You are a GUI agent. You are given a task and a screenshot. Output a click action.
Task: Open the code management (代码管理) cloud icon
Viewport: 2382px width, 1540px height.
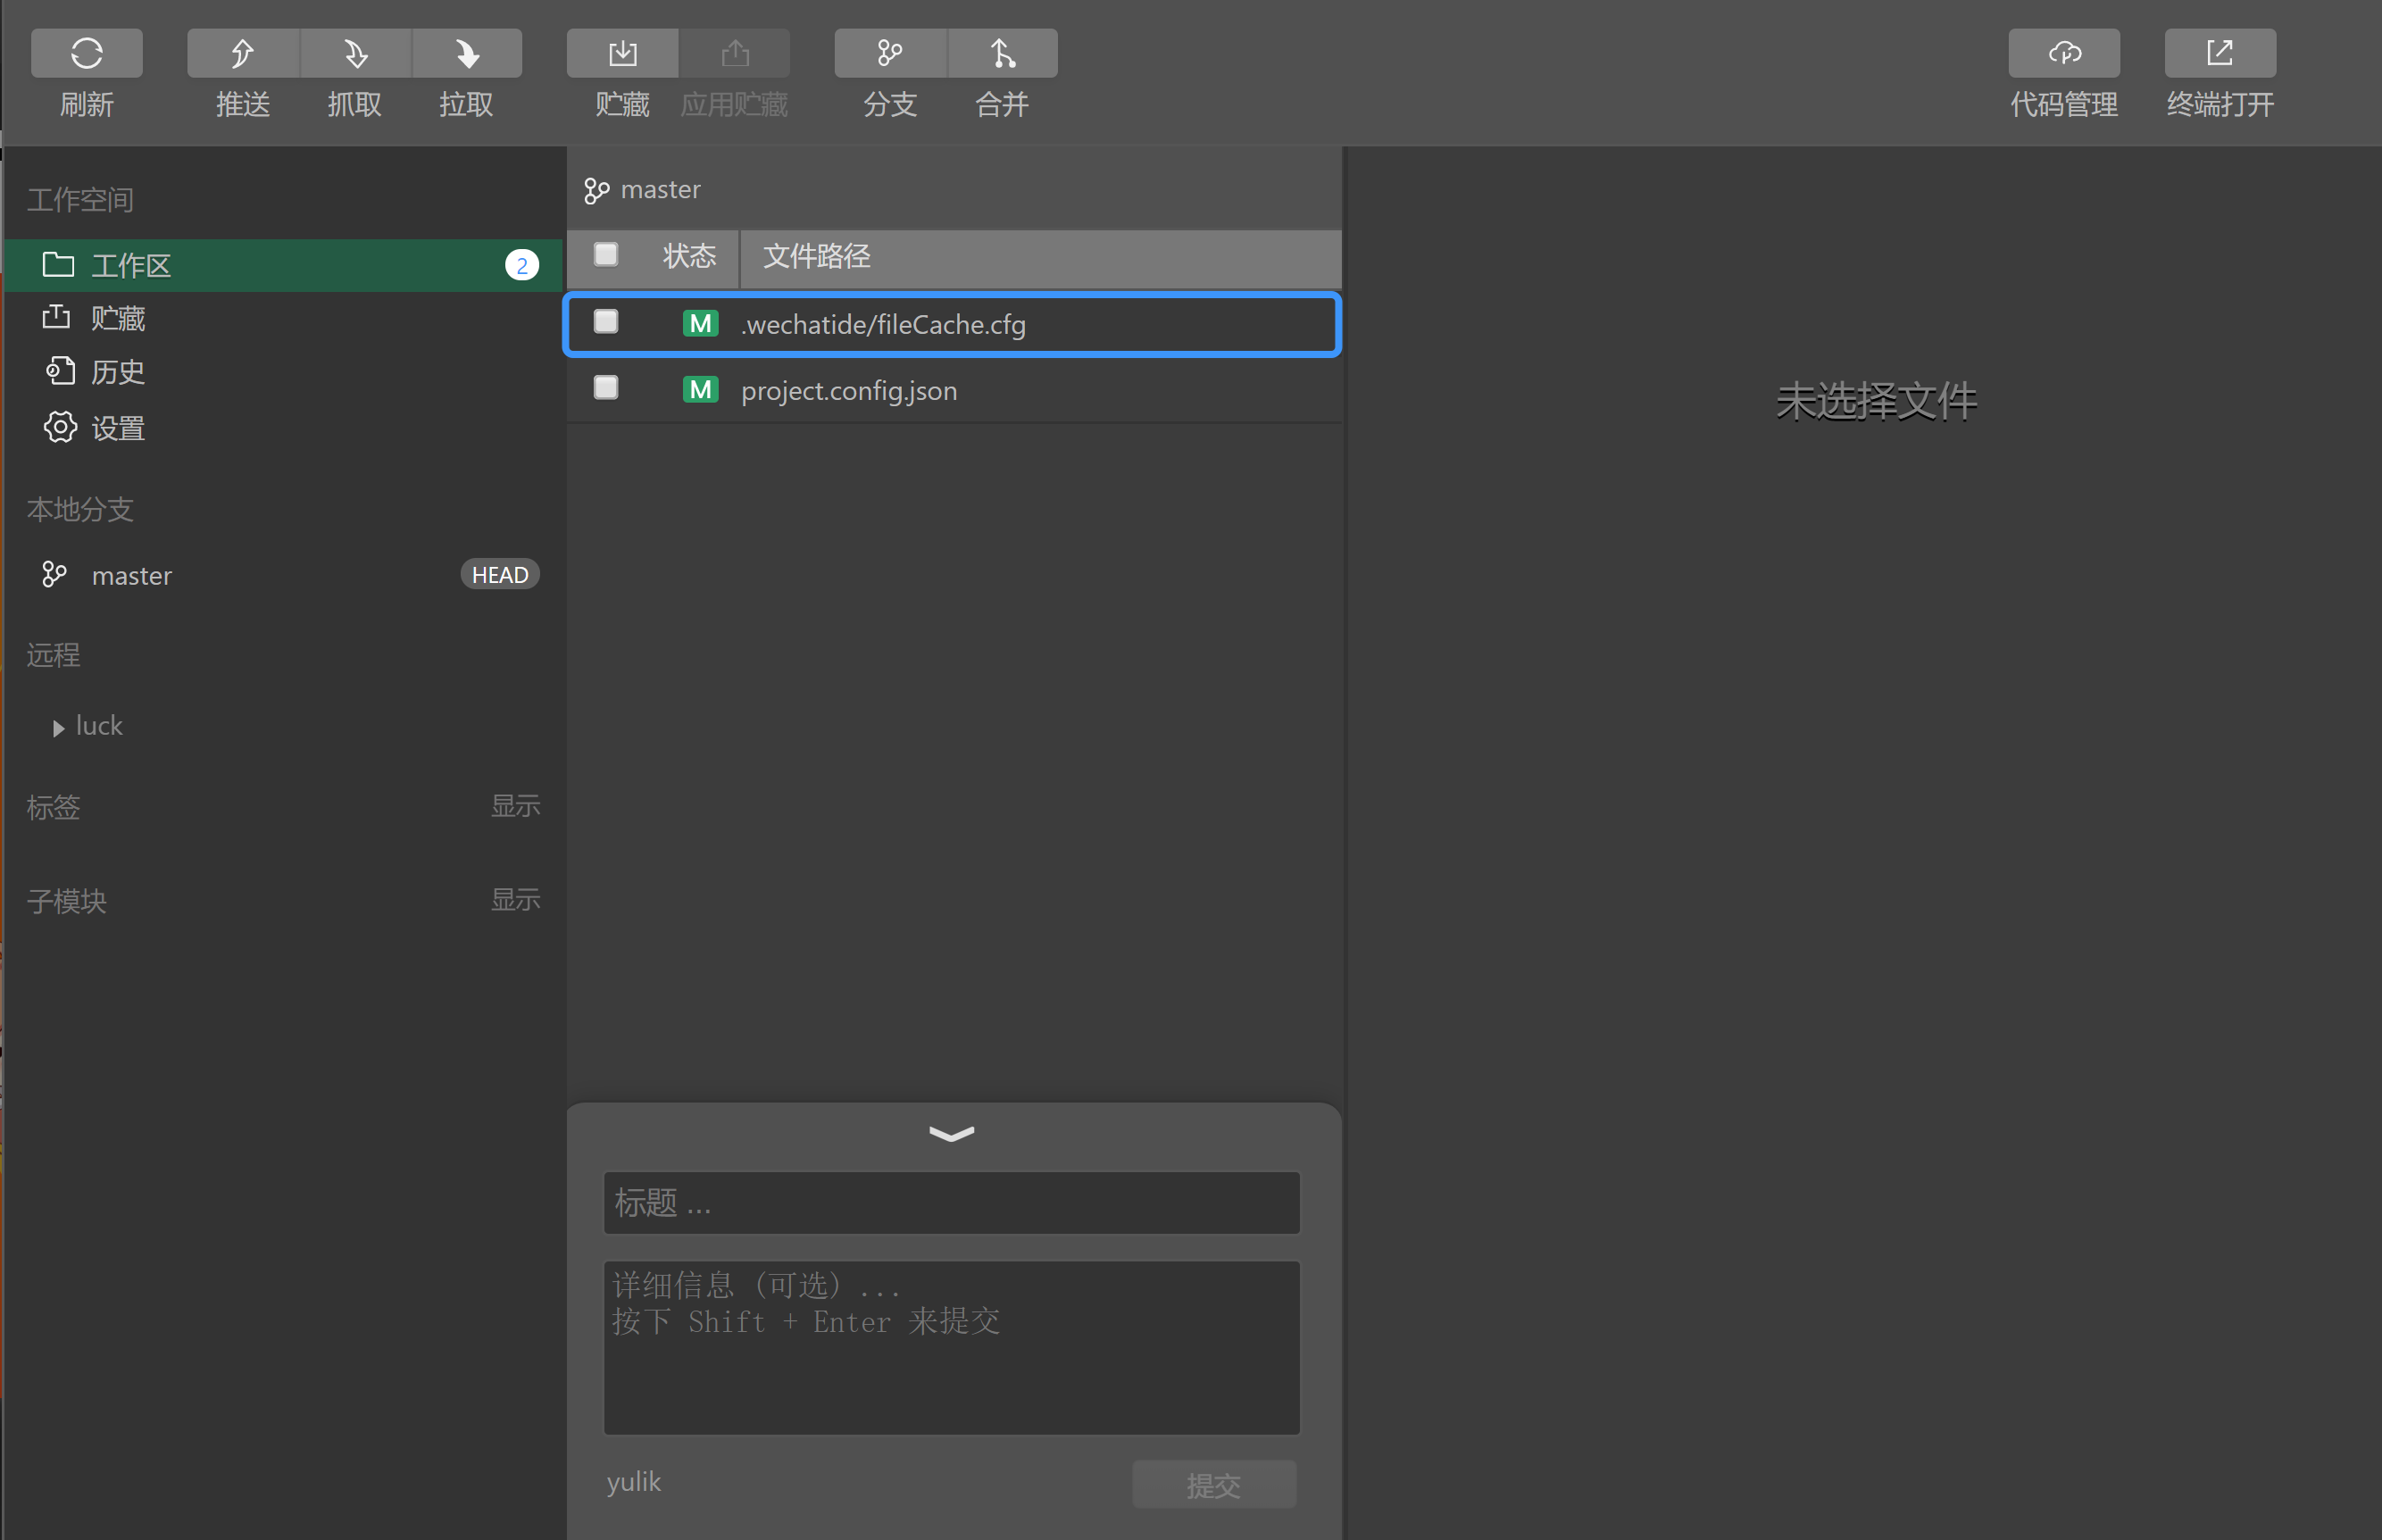coord(2064,53)
